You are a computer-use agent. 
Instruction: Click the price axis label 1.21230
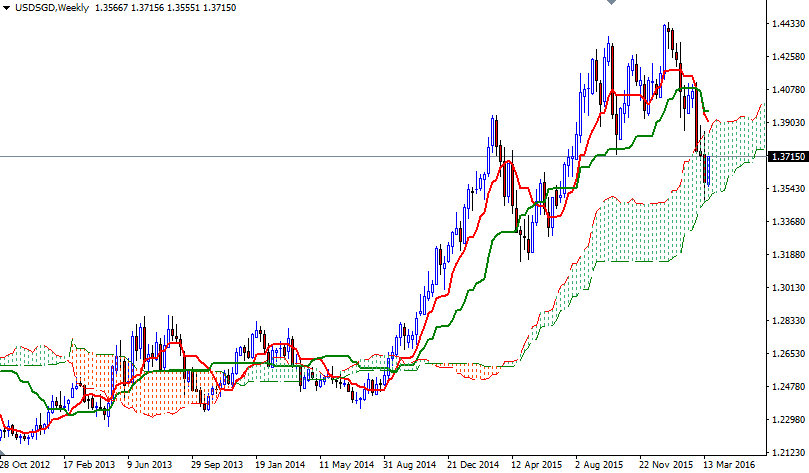[788, 453]
